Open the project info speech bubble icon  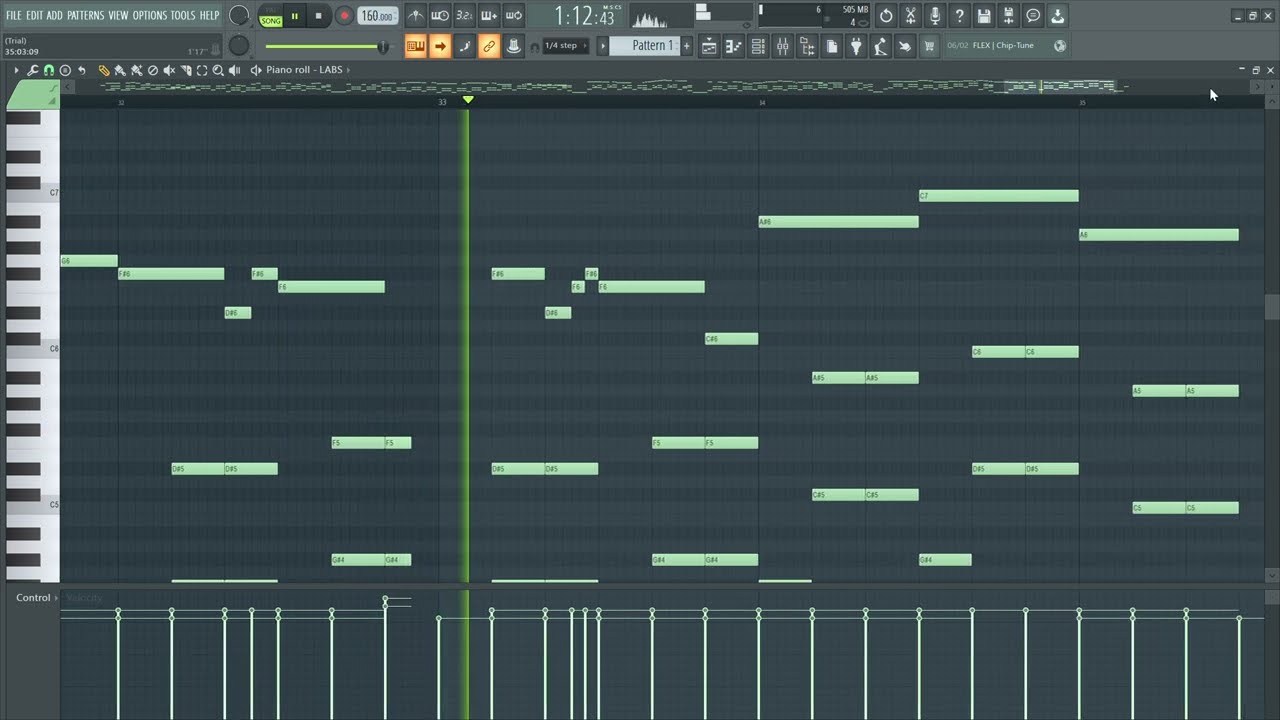tap(1033, 16)
